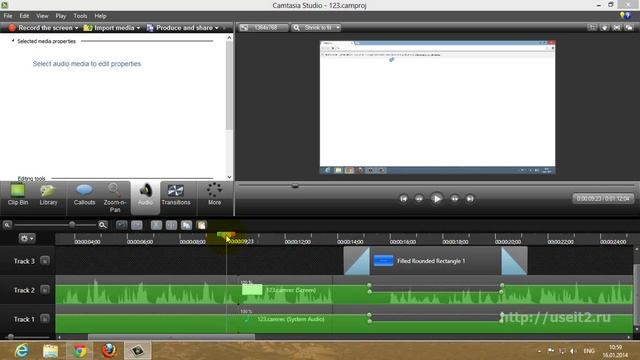
Task: Click the pan hand icon above preview
Action: [x=604, y=27]
